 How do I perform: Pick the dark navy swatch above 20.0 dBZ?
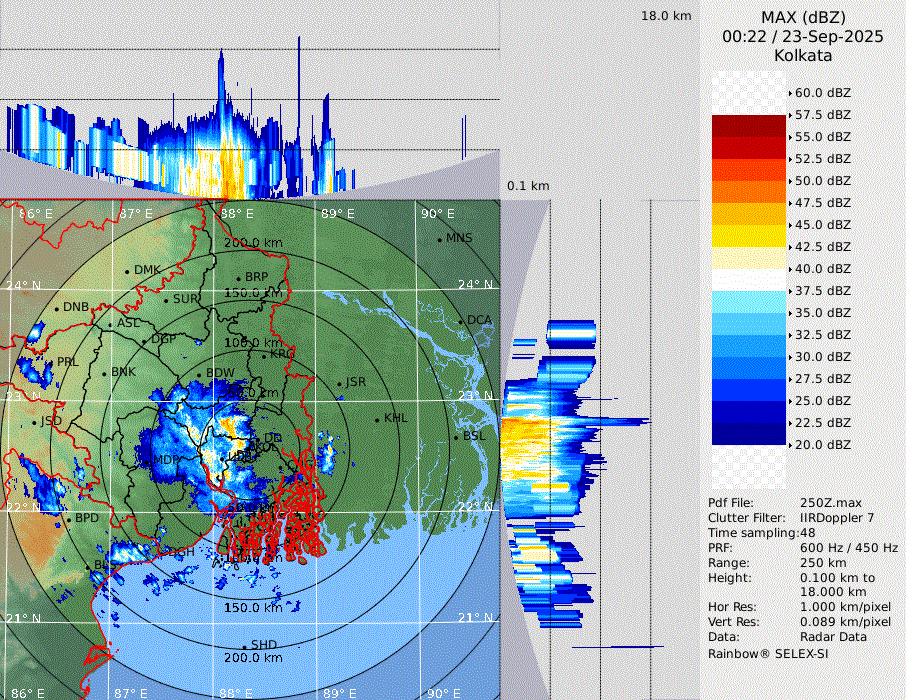coord(748,433)
